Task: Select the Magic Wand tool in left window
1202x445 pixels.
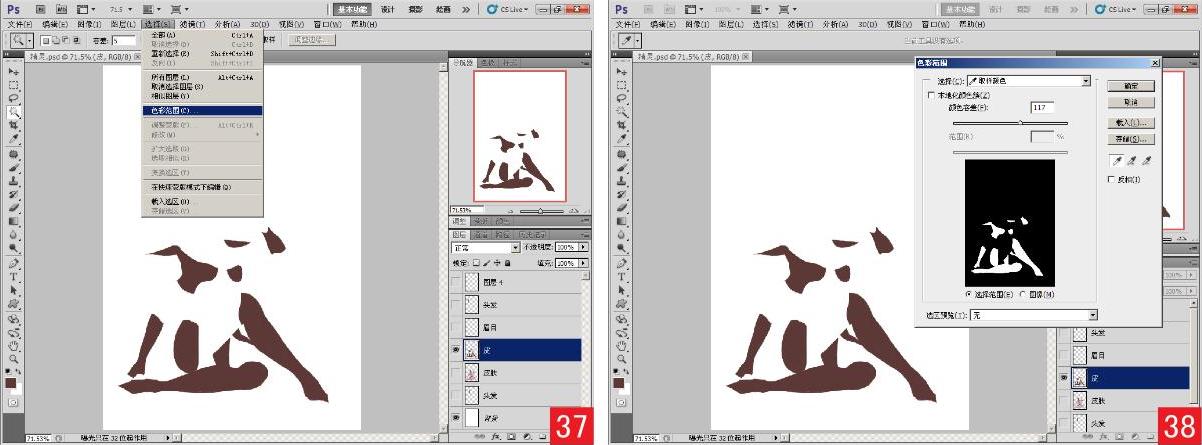Action: click(14, 113)
